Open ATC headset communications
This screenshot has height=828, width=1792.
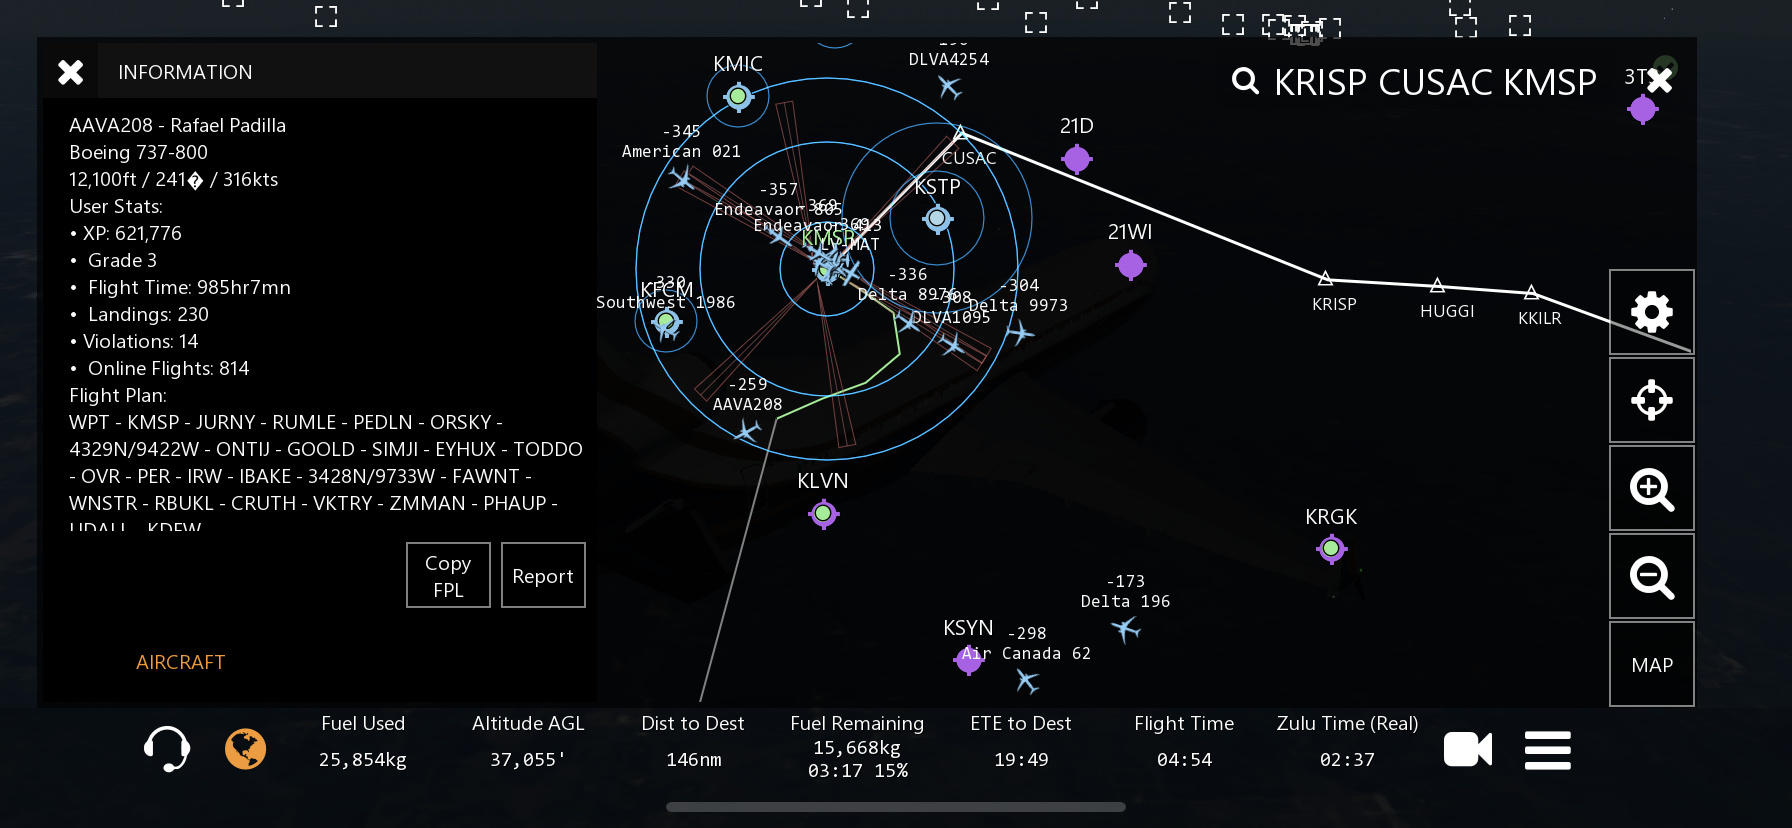click(x=167, y=749)
